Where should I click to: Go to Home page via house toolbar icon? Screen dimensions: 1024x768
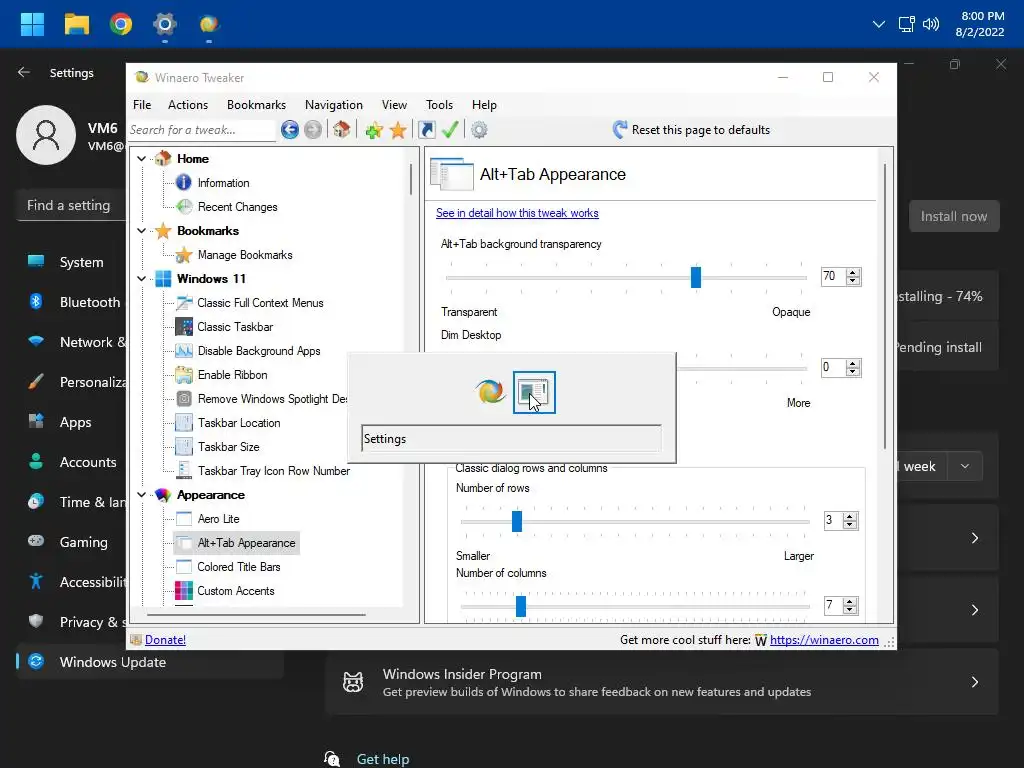(342, 129)
